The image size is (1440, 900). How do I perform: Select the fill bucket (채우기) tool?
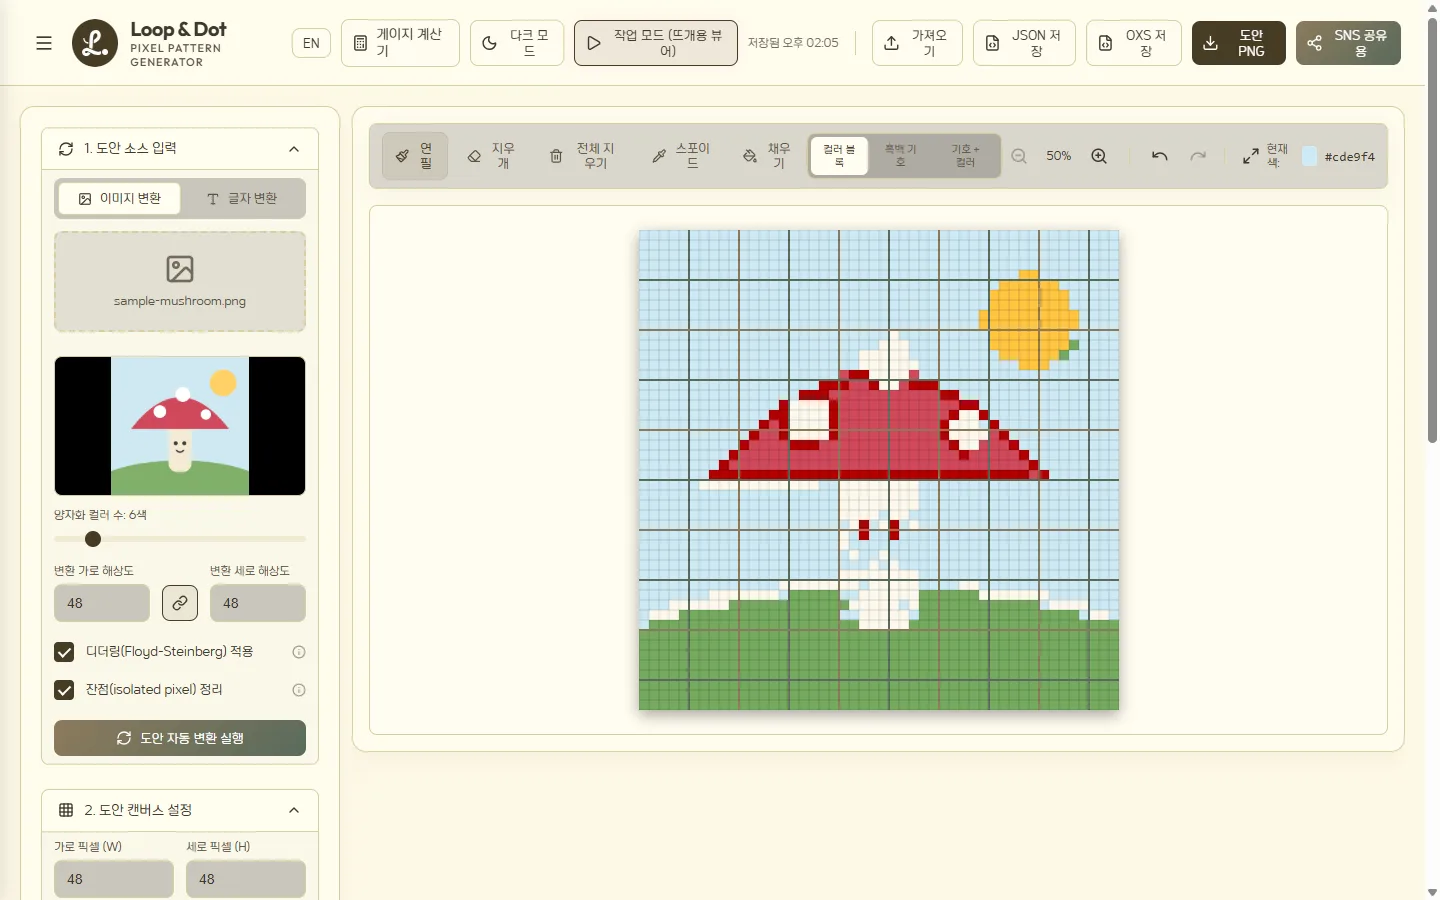click(x=767, y=156)
